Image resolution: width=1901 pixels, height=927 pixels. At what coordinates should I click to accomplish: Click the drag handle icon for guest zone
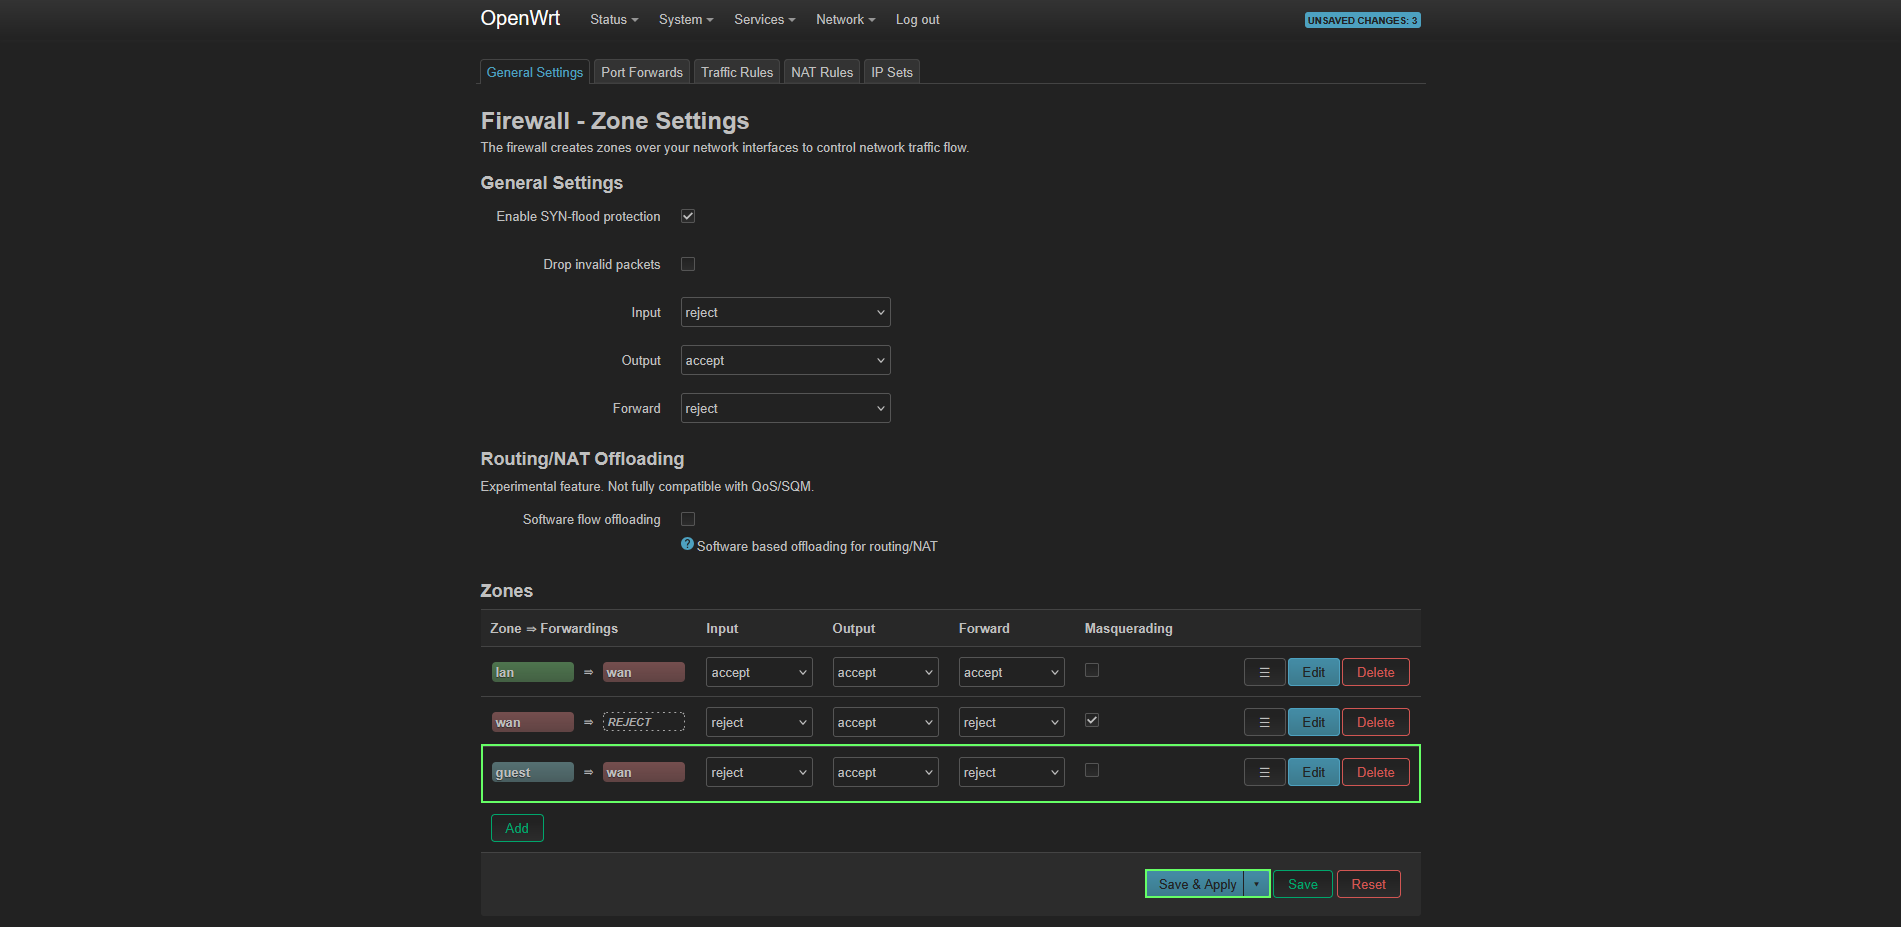(x=1264, y=772)
